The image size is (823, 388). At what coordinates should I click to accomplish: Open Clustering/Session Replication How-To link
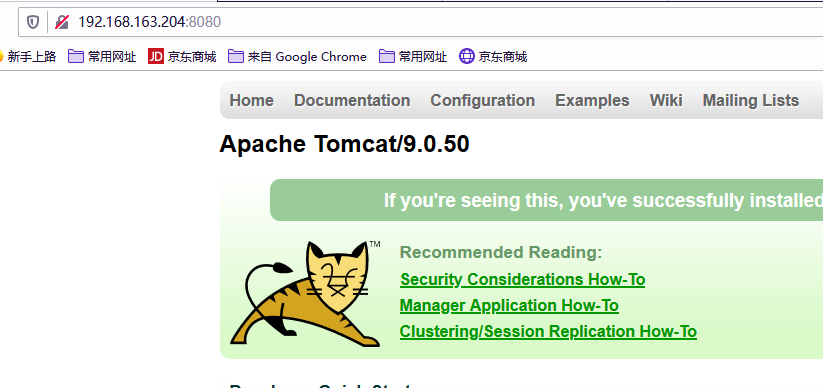(548, 332)
